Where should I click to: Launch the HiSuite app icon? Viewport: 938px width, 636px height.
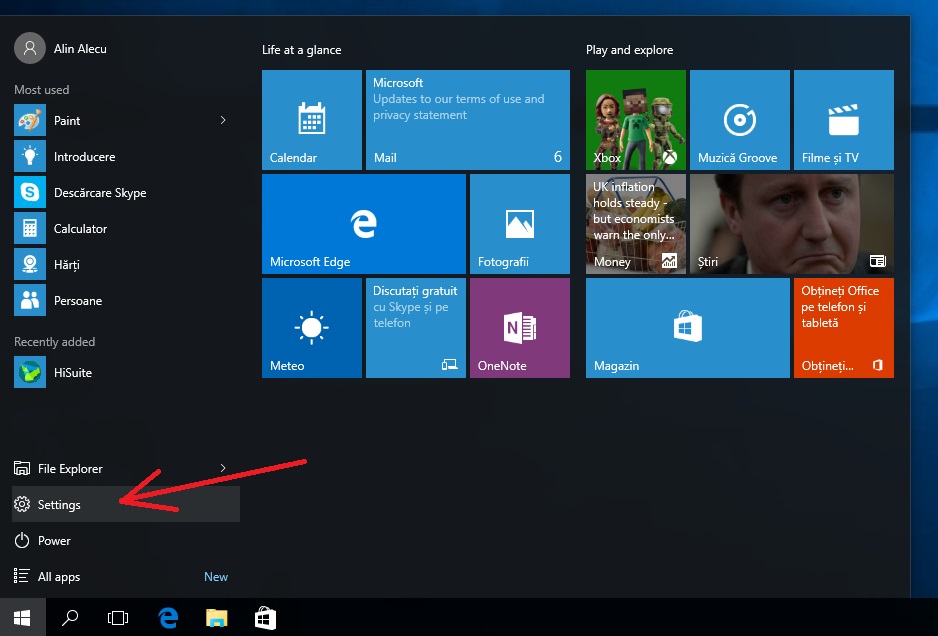coord(30,372)
